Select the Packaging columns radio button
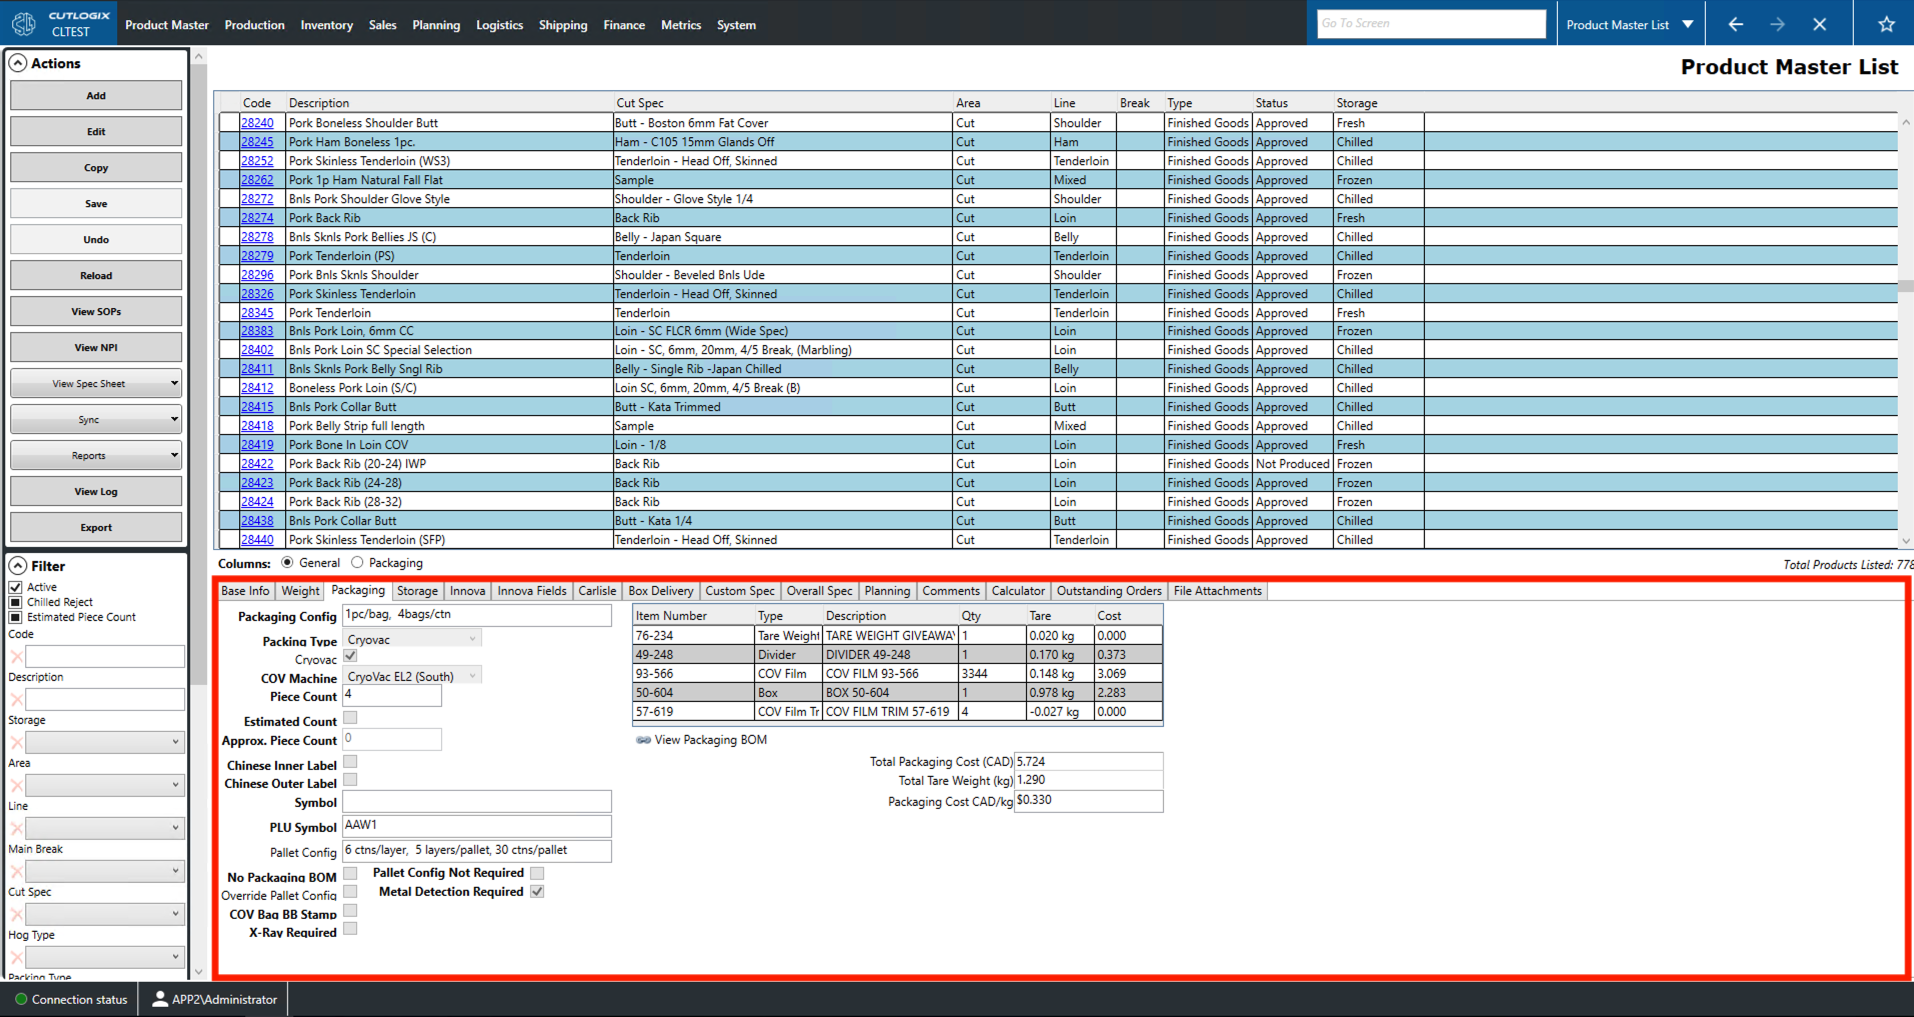 [x=358, y=562]
